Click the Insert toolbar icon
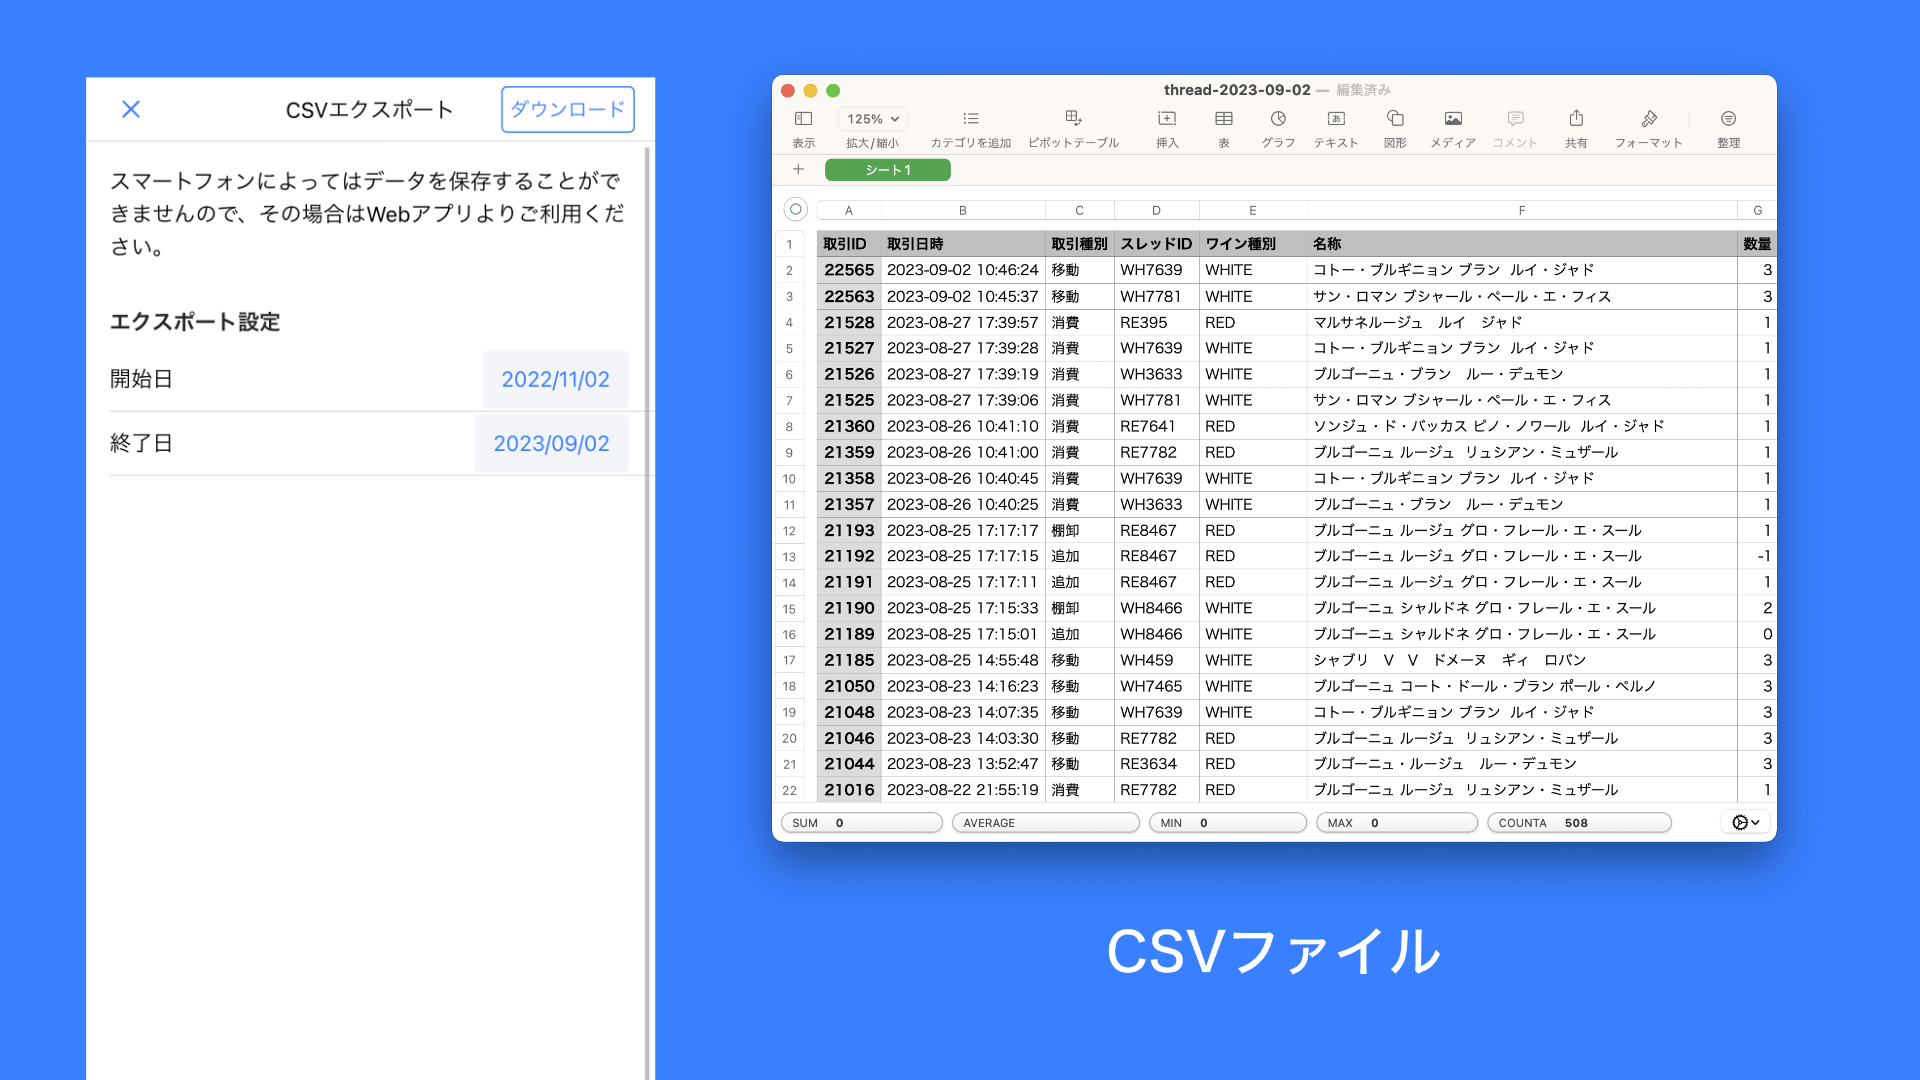 click(1166, 119)
